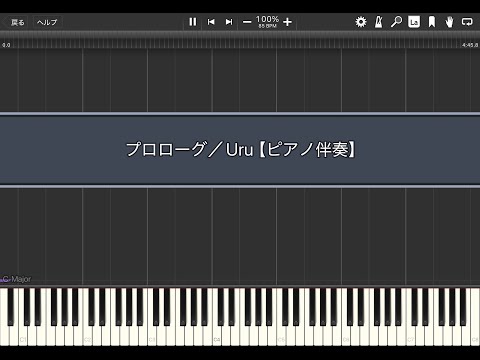This screenshot has width=480, height=360.
Task: Toggle the metronome icon
Action: click(379, 22)
